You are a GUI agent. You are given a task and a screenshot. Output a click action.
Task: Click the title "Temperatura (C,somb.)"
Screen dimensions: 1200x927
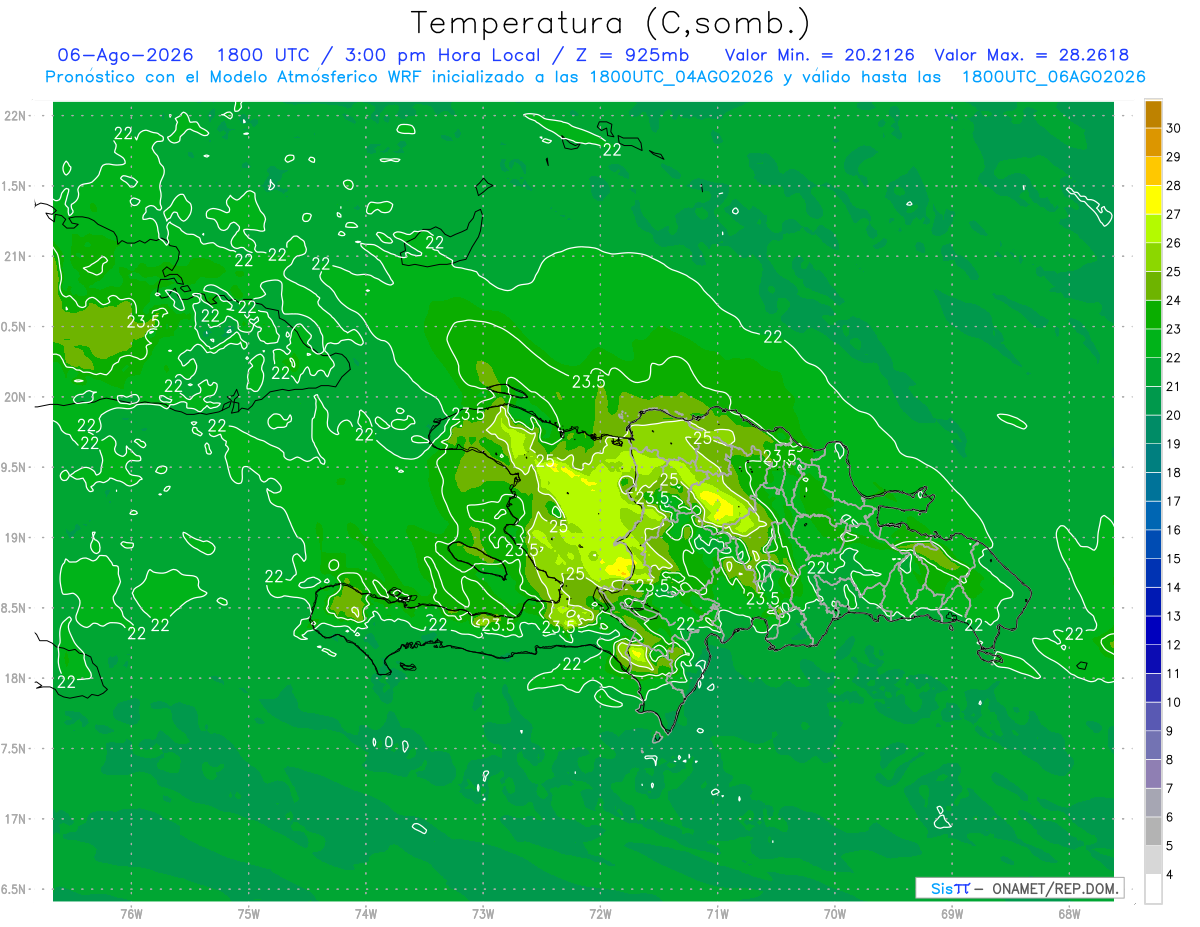[x=611, y=23]
